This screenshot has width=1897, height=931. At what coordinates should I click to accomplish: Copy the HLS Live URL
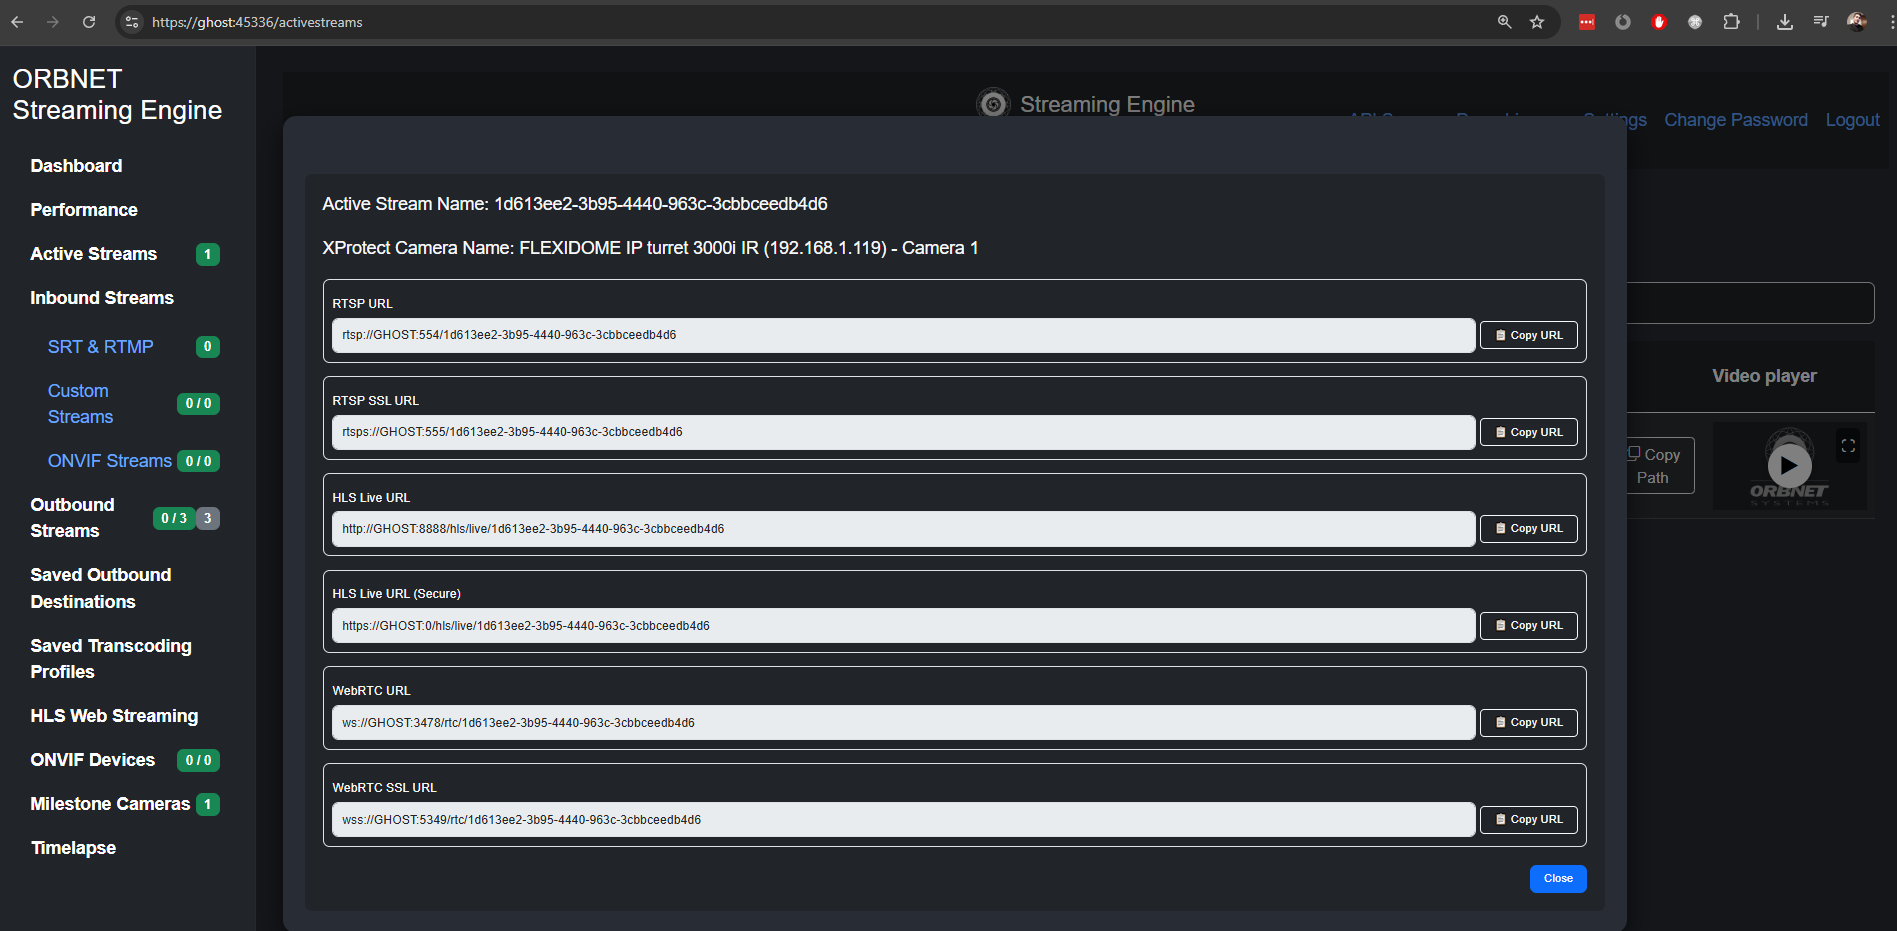pos(1528,528)
